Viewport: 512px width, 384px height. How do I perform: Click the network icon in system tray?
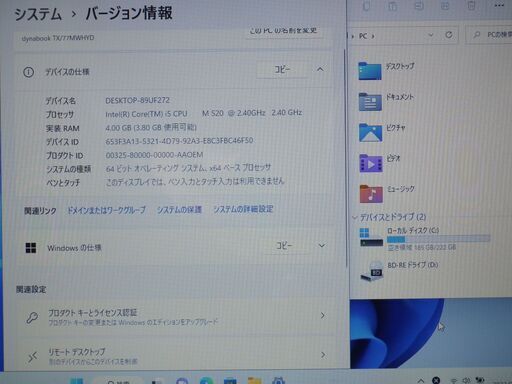[454, 380]
